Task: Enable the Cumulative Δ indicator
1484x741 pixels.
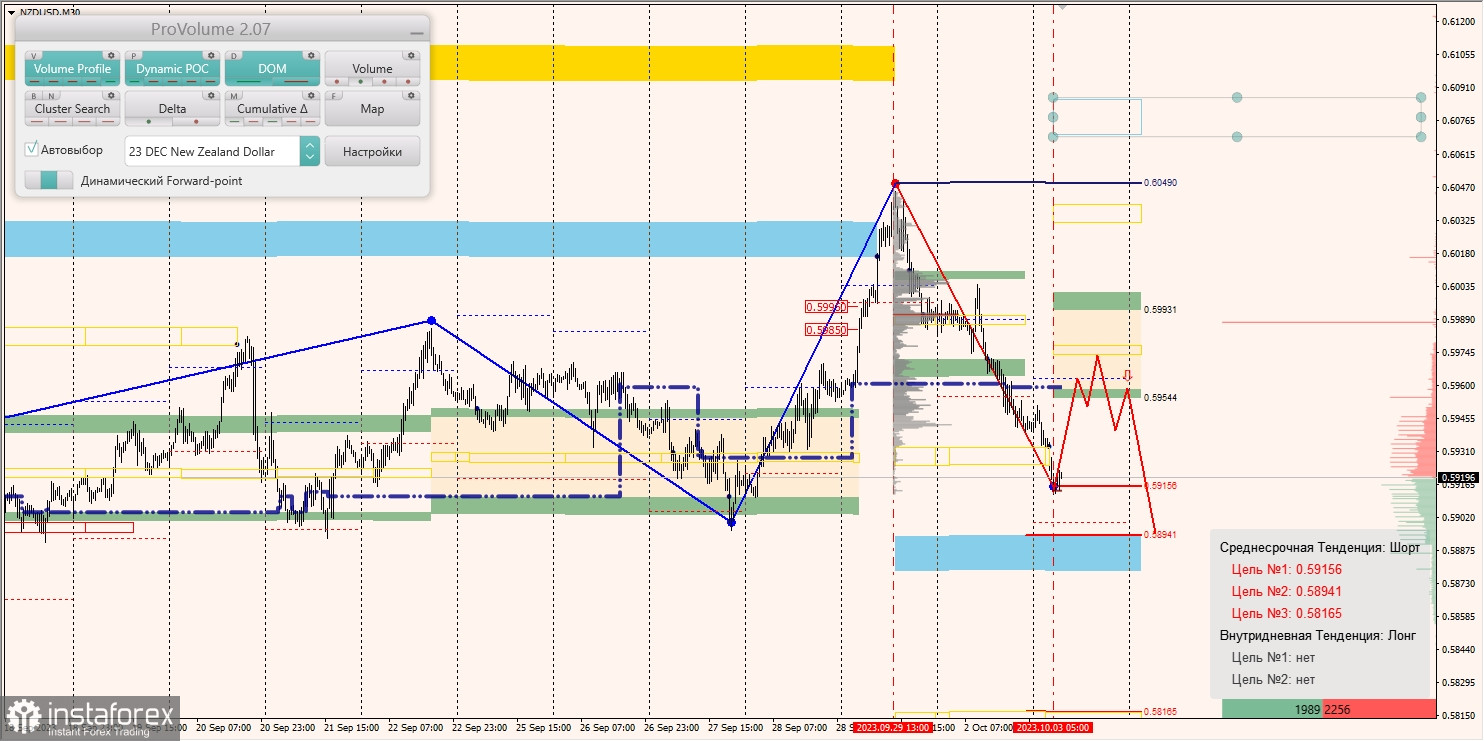Action: tap(273, 108)
